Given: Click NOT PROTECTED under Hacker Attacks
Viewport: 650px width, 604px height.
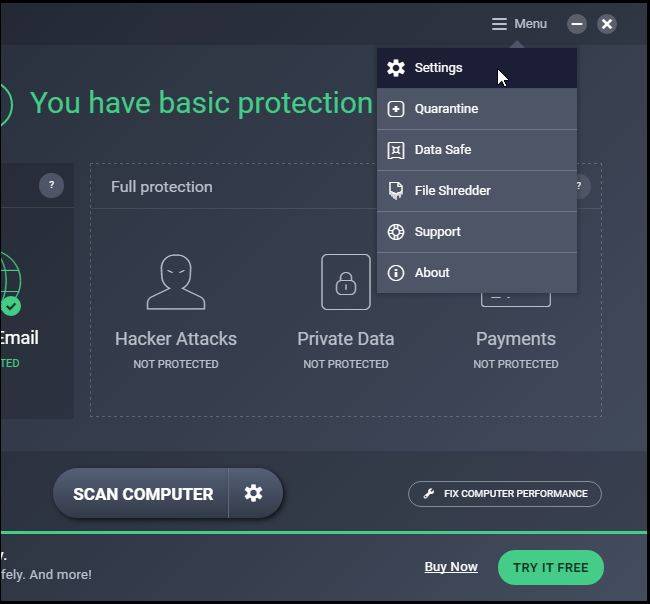Looking at the screenshot, I should (176, 364).
